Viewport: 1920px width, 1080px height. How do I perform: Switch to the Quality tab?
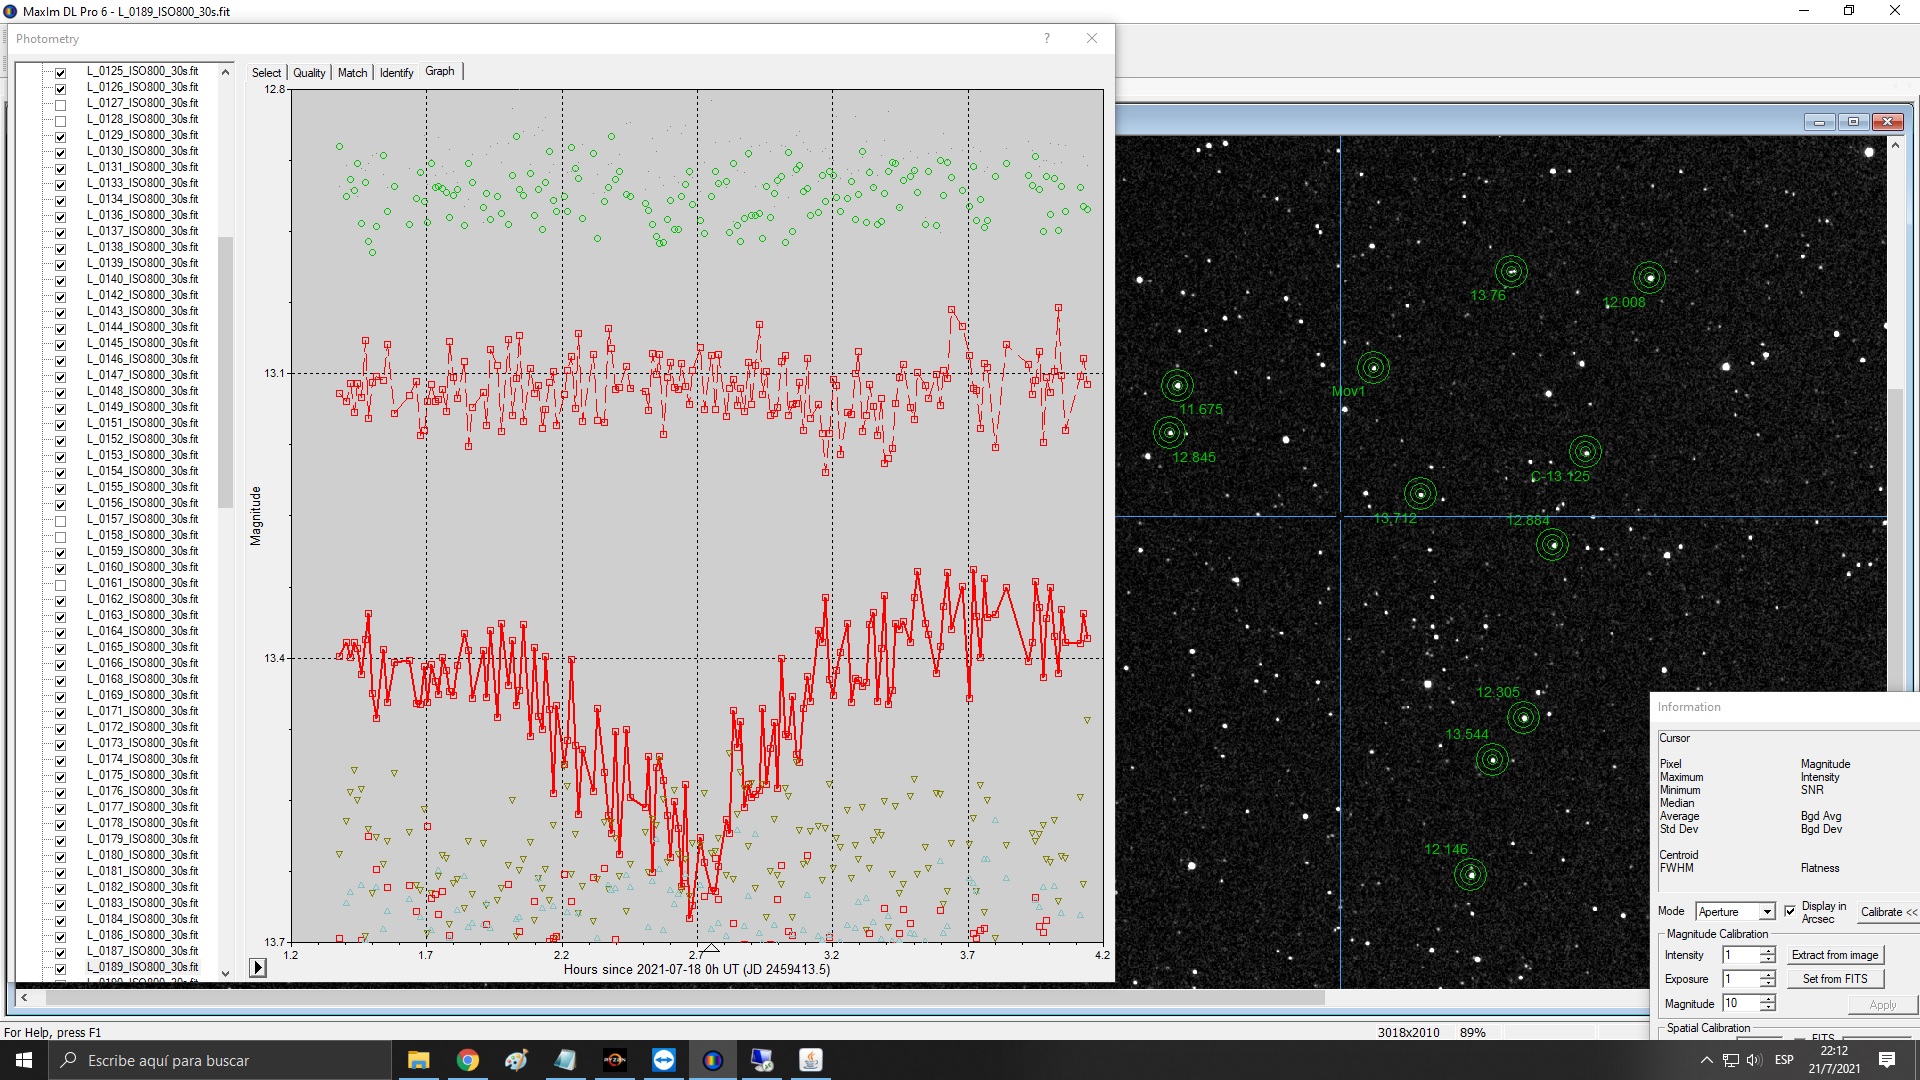pyautogui.click(x=309, y=73)
